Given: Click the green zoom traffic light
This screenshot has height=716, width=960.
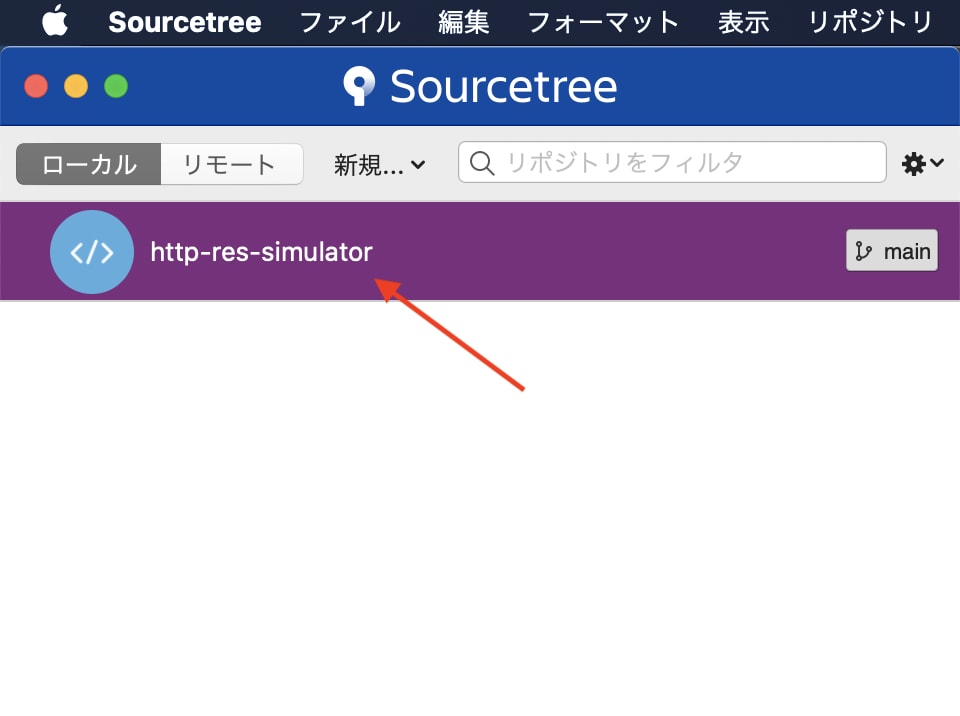Looking at the screenshot, I should (116, 86).
